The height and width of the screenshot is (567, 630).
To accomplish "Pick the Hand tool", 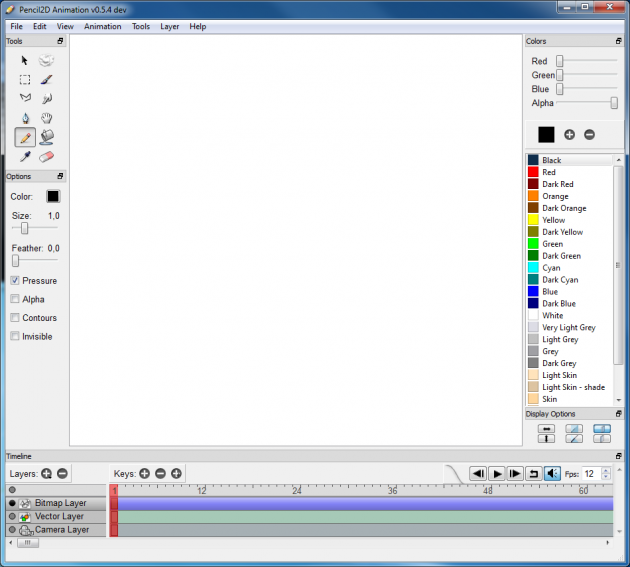I will tap(46, 118).
